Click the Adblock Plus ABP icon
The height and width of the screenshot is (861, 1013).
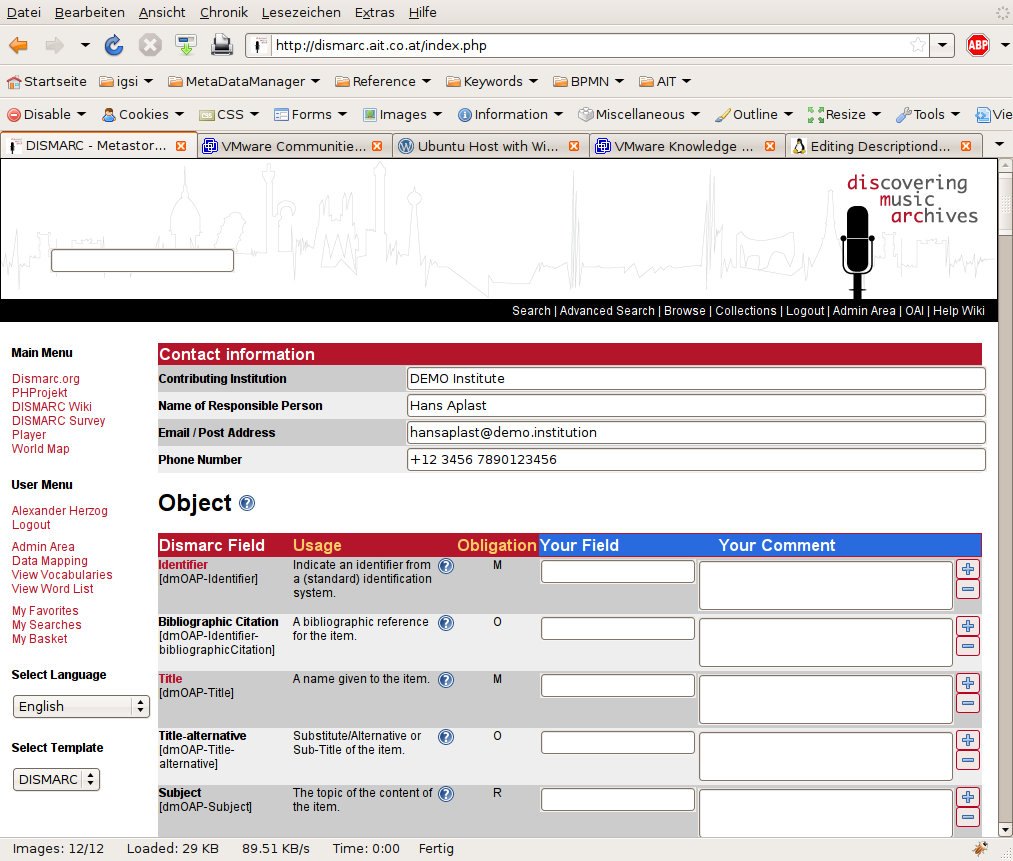coord(977,45)
